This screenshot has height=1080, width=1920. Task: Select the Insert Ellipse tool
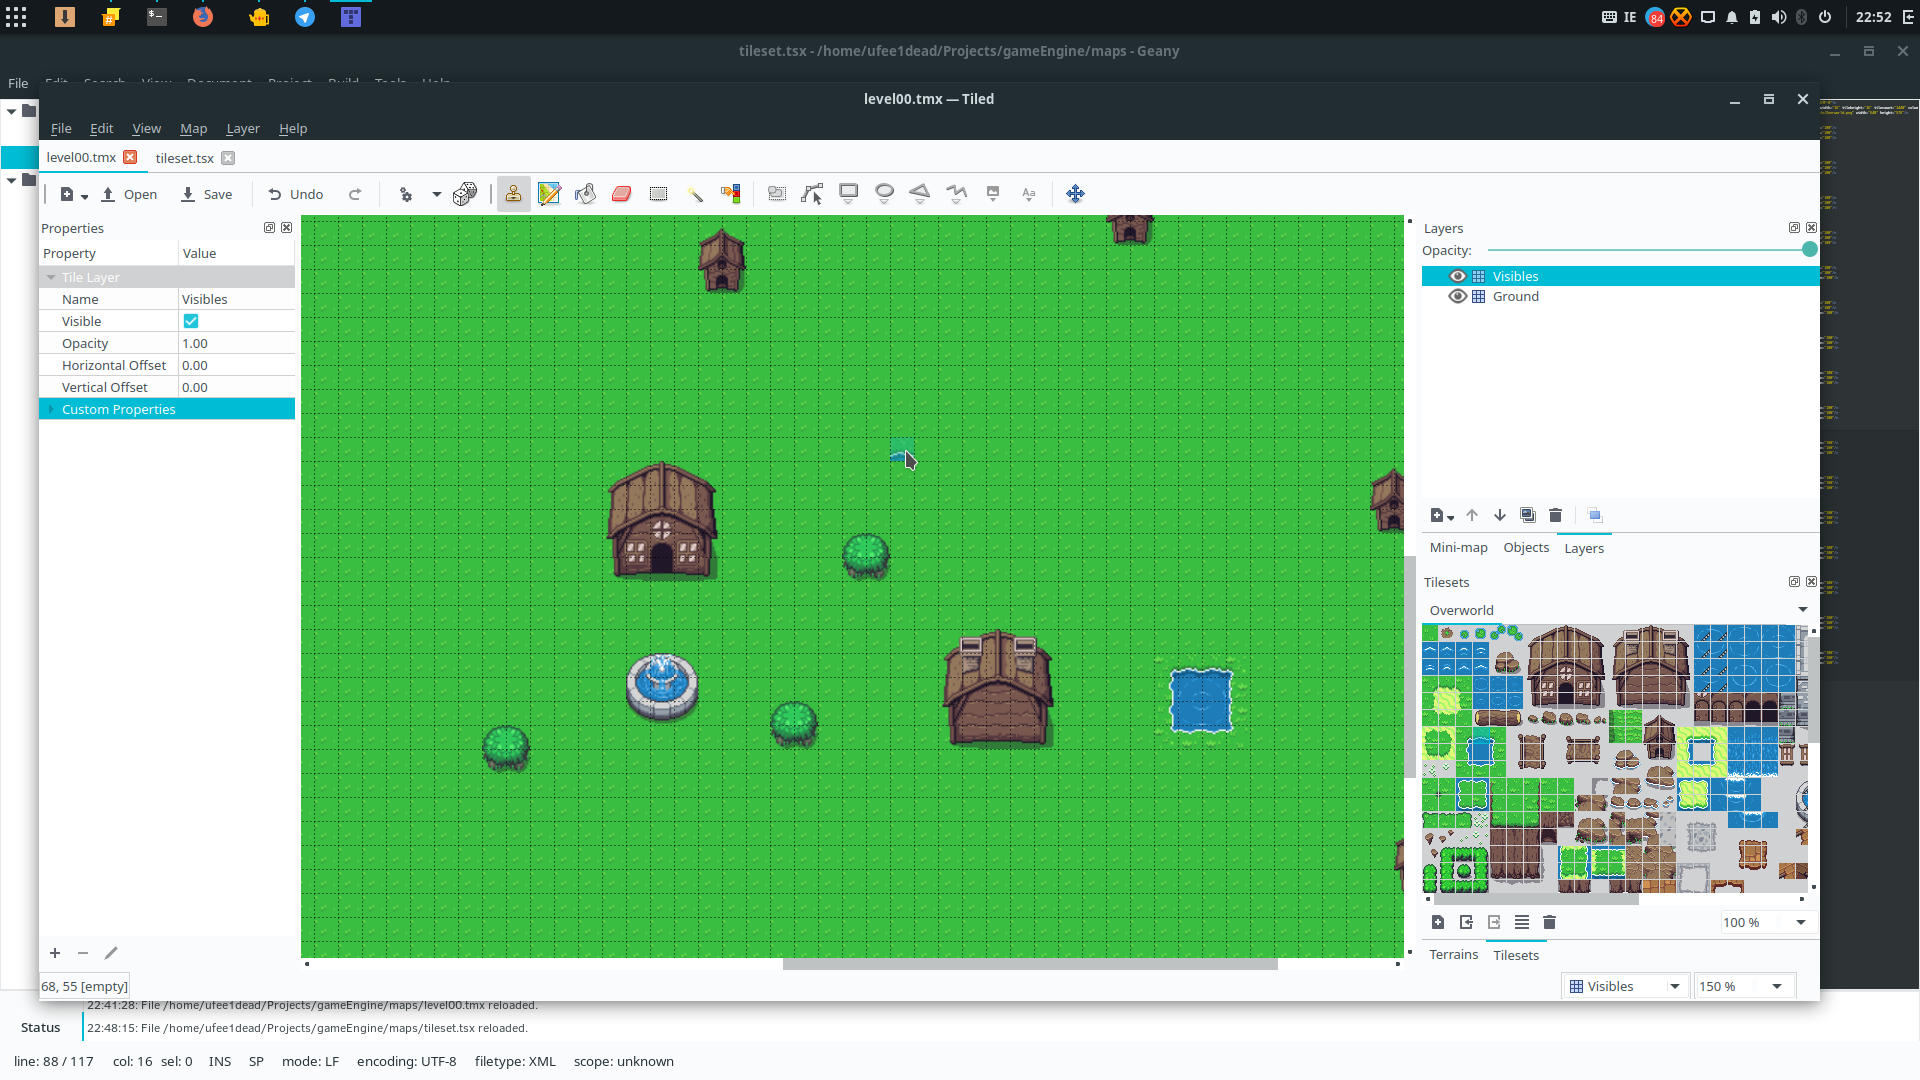click(x=884, y=194)
